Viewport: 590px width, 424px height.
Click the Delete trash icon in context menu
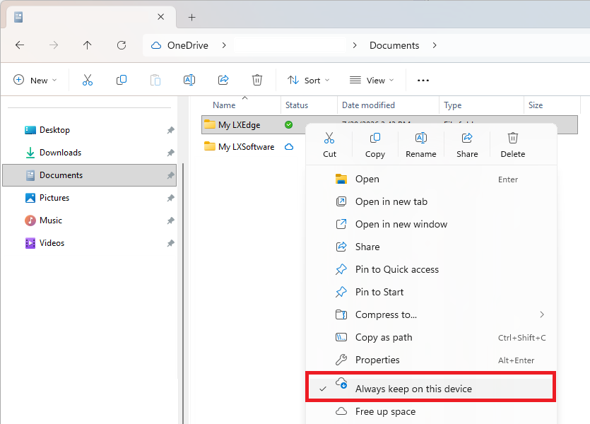pos(512,138)
